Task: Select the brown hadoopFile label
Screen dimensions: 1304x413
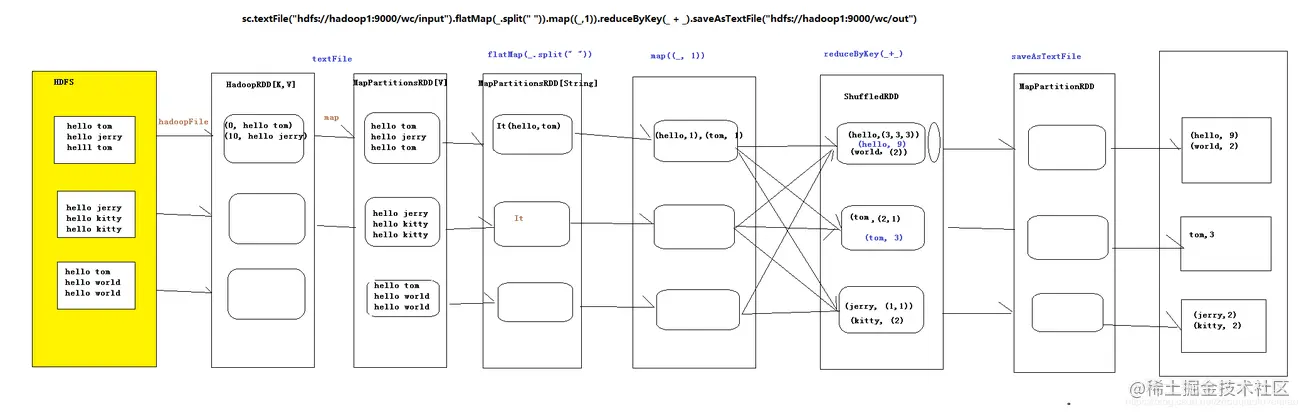Action: point(184,121)
